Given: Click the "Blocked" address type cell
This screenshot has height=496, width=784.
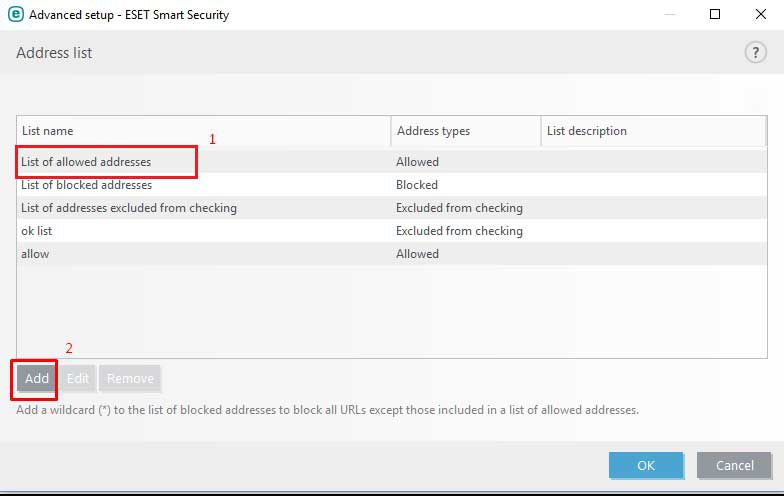Looking at the screenshot, I should 417,185.
